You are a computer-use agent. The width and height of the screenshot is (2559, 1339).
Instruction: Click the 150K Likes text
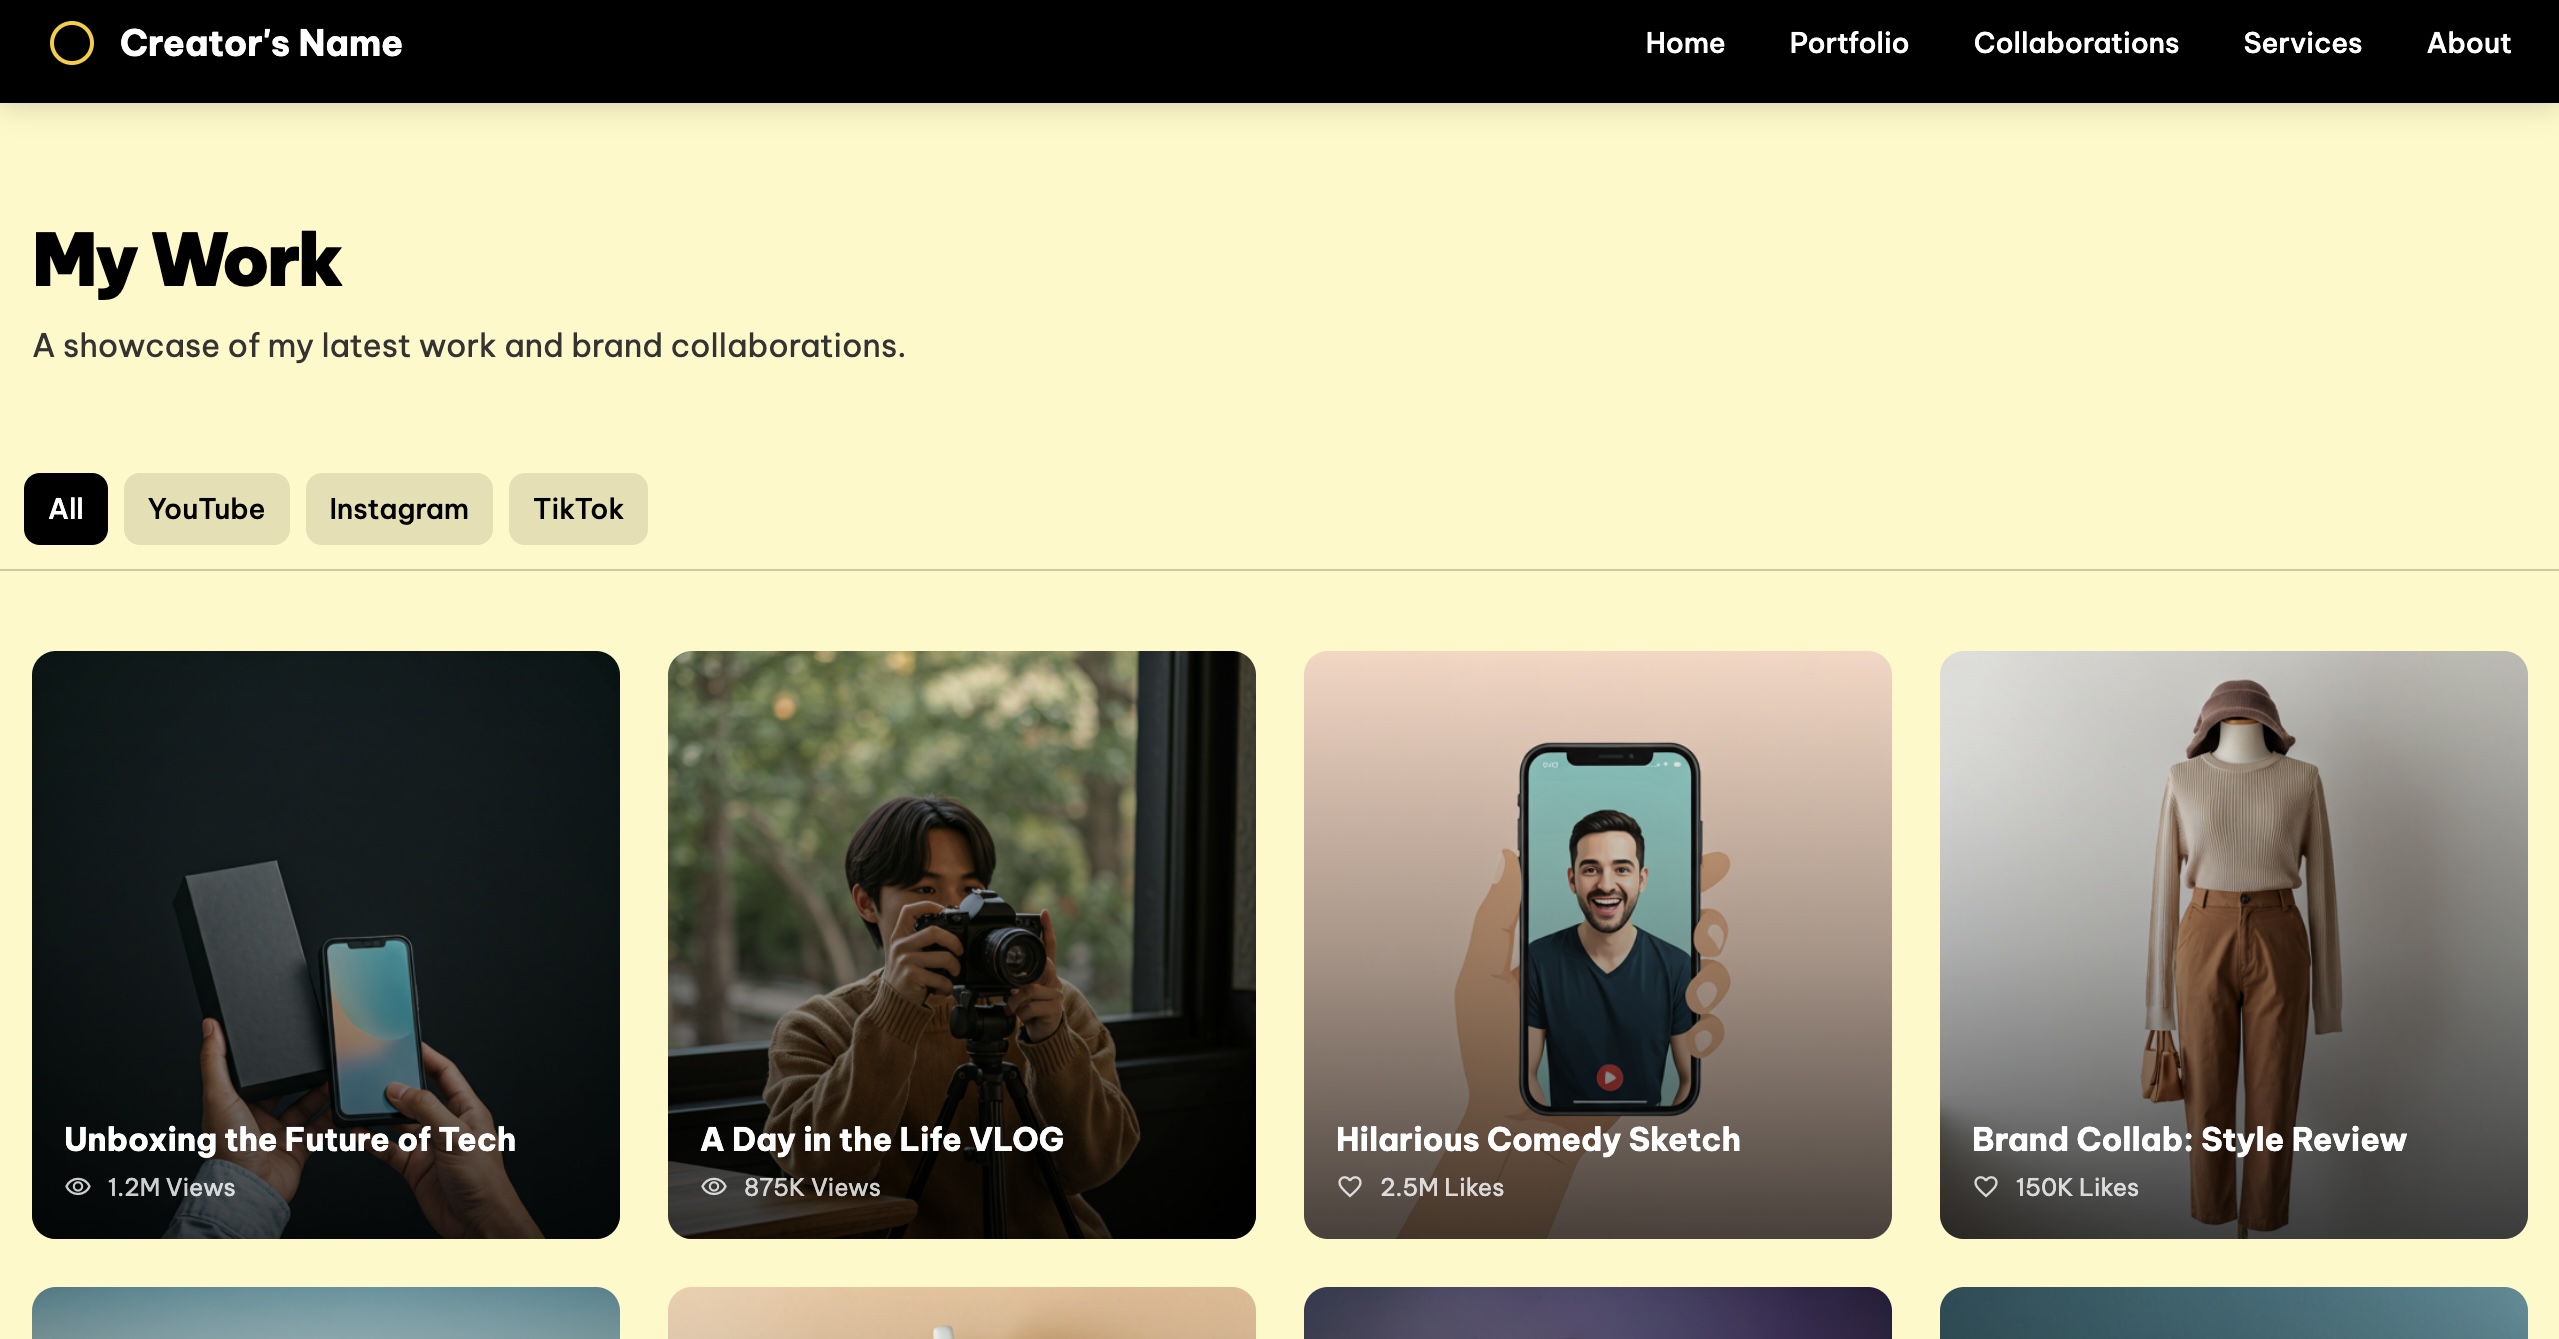(x=2077, y=1187)
